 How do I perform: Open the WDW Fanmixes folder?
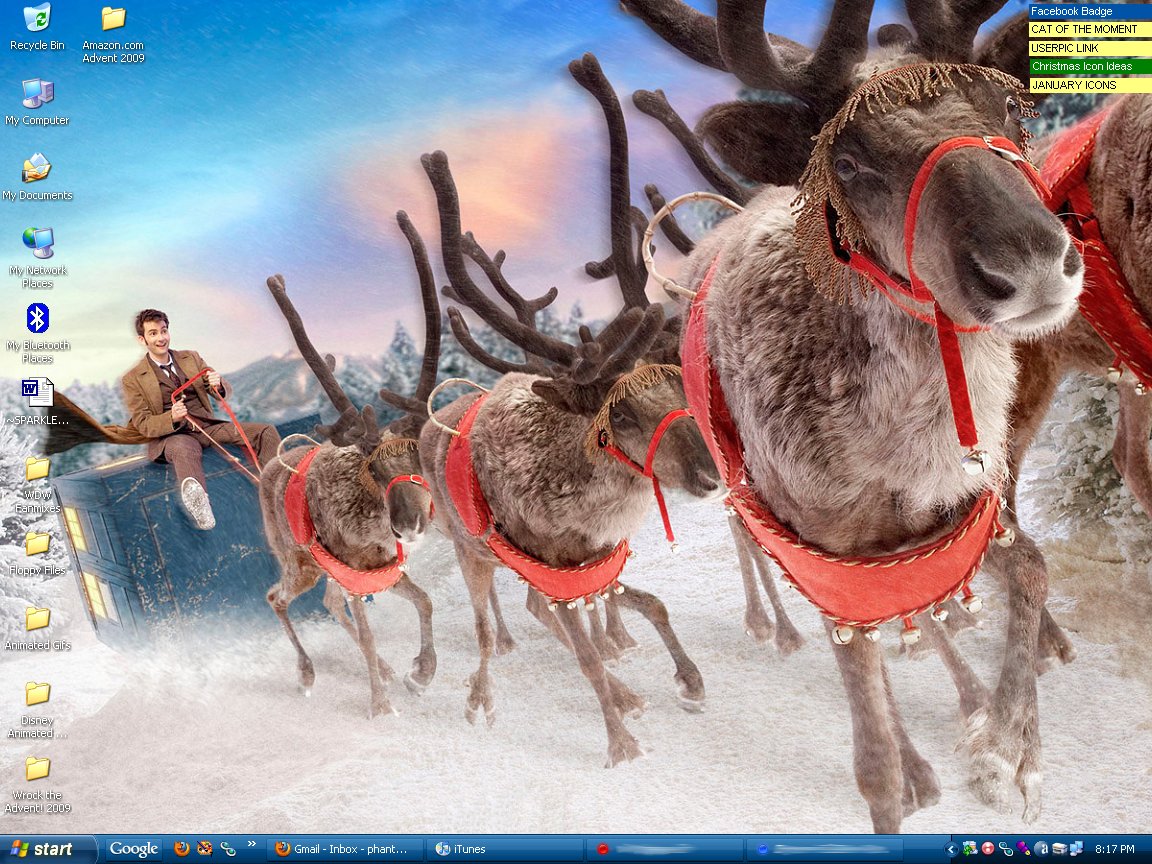pos(37,468)
